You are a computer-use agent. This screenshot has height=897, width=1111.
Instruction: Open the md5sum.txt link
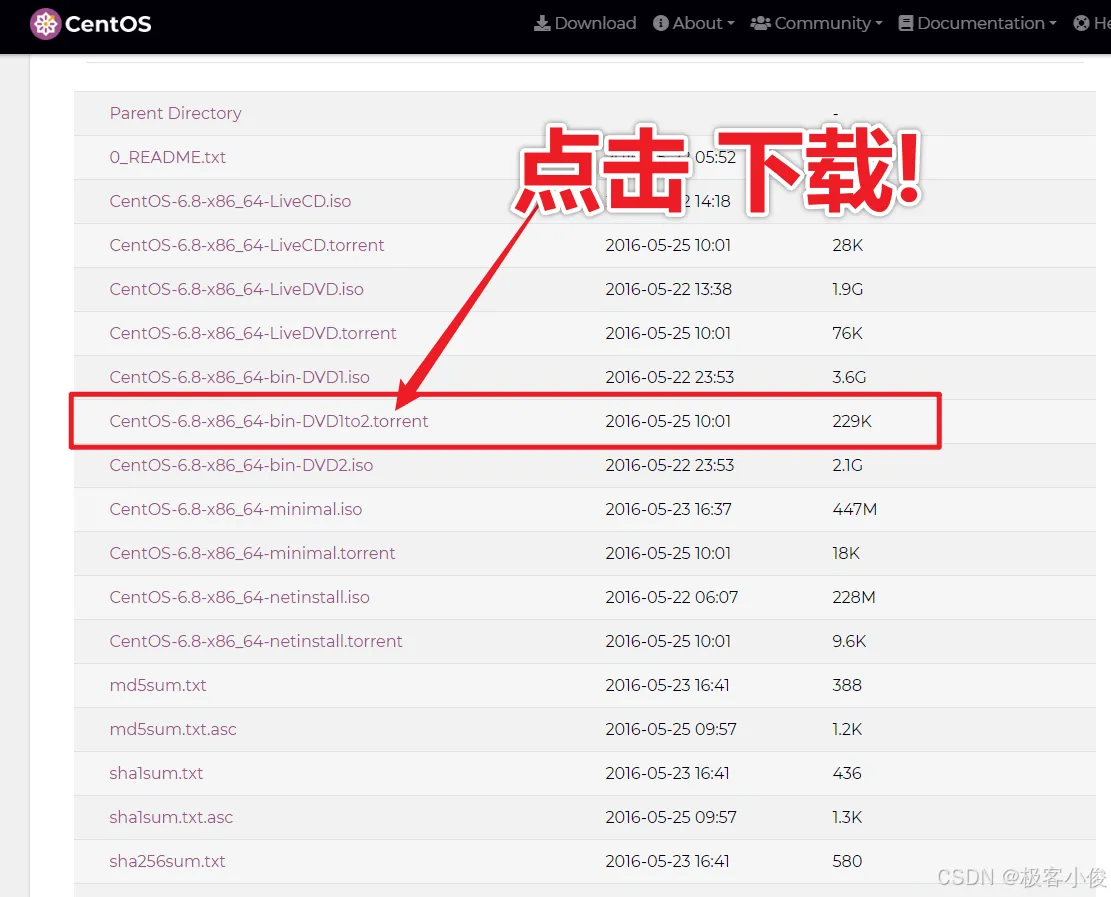158,685
